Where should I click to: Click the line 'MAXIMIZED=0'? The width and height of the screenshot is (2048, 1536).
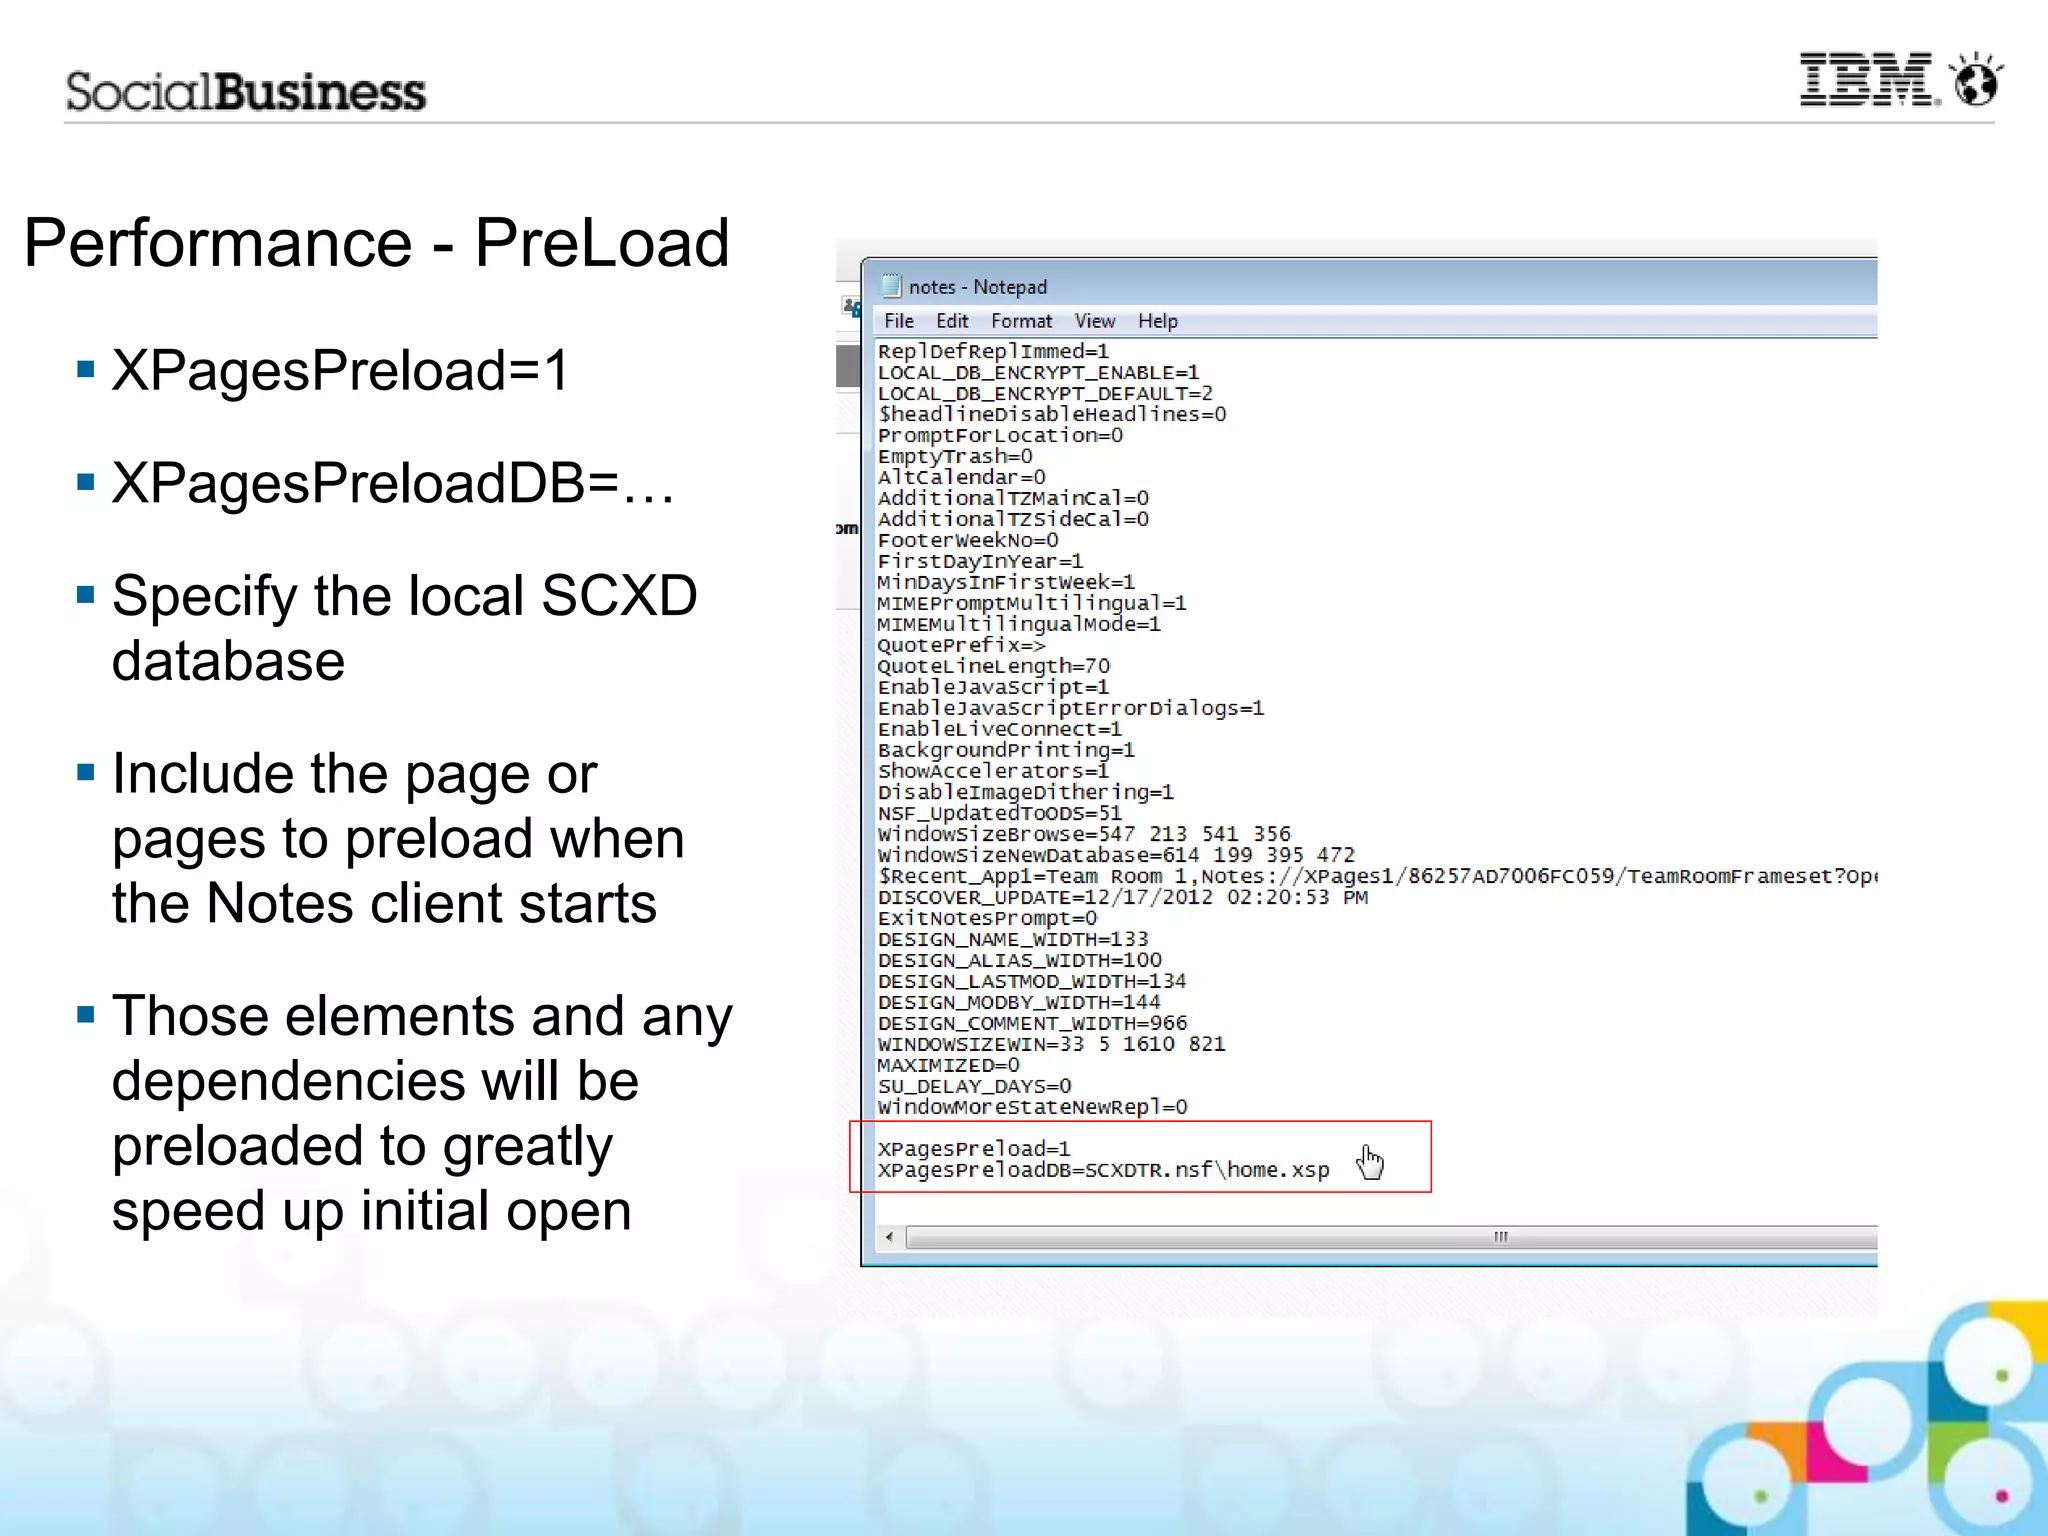[x=948, y=1065]
